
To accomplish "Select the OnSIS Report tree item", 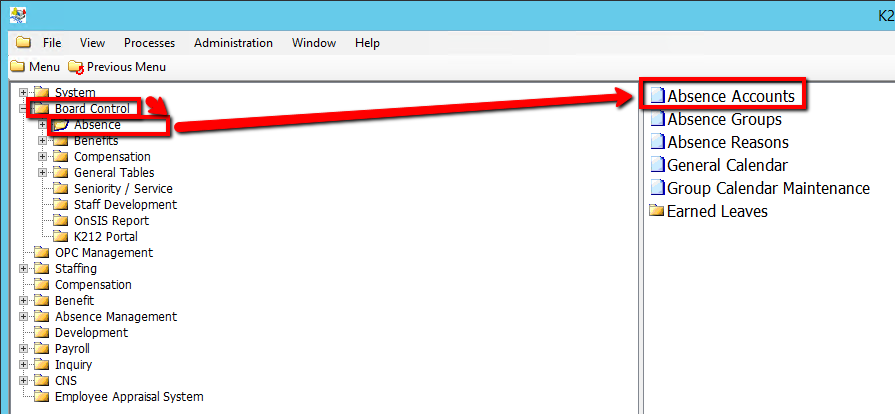I will click(111, 221).
